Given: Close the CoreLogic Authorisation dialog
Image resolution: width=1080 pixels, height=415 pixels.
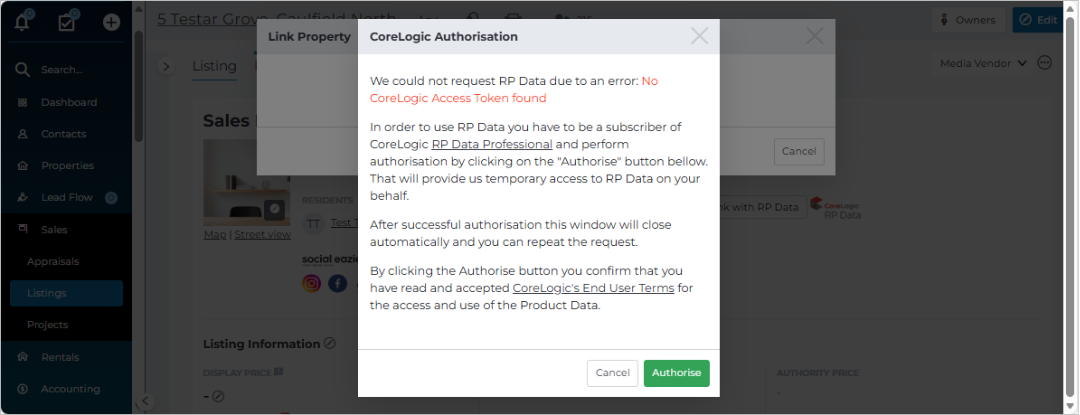Looking at the screenshot, I should pos(699,36).
